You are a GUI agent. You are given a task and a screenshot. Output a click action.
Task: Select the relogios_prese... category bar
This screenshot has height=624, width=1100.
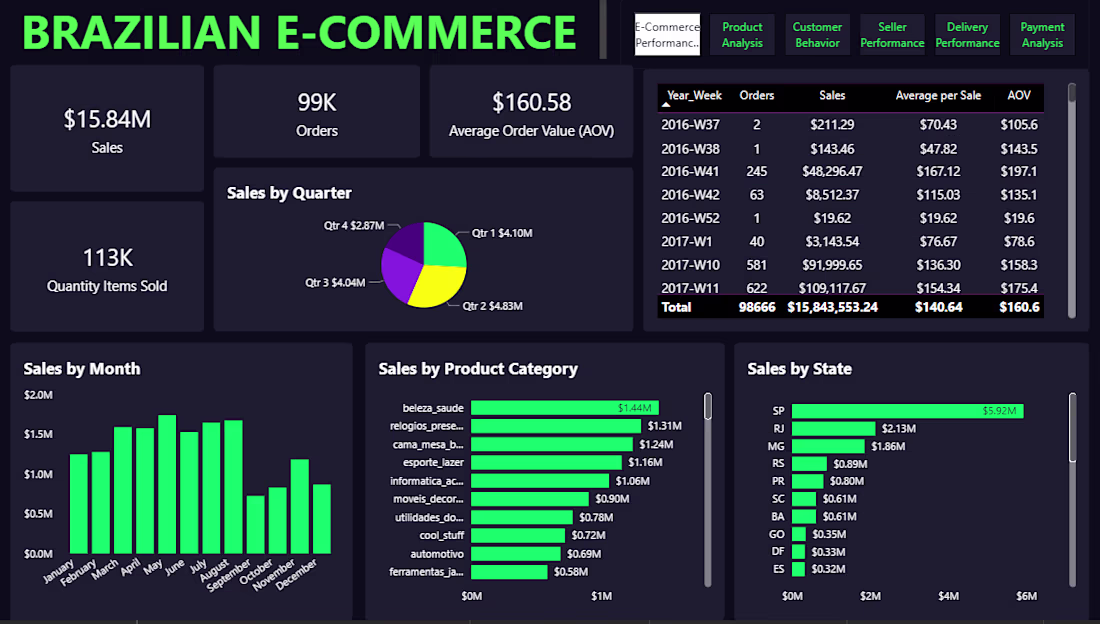(x=556, y=426)
